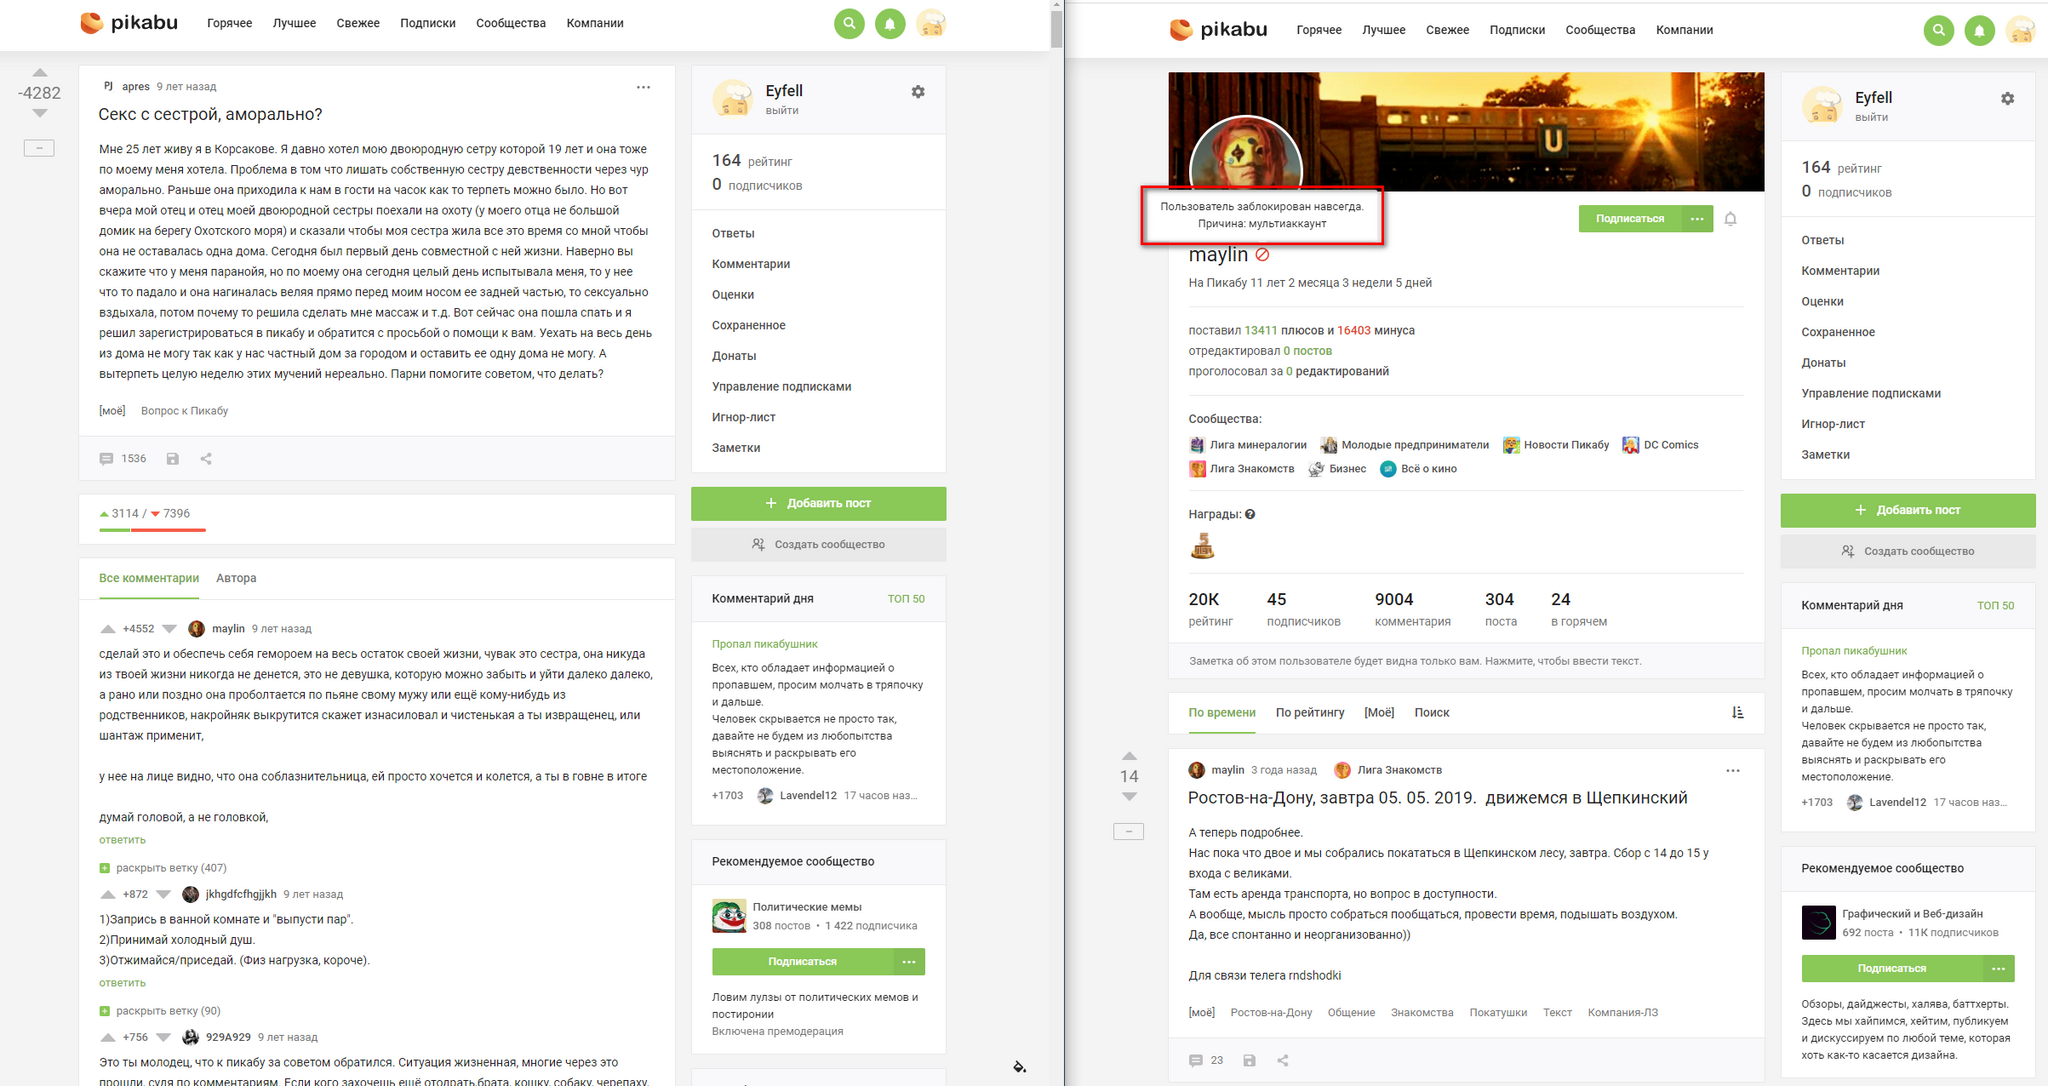
Task: Subscribe to Графический и Веб-дизайн community
Action: click(x=1892, y=968)
